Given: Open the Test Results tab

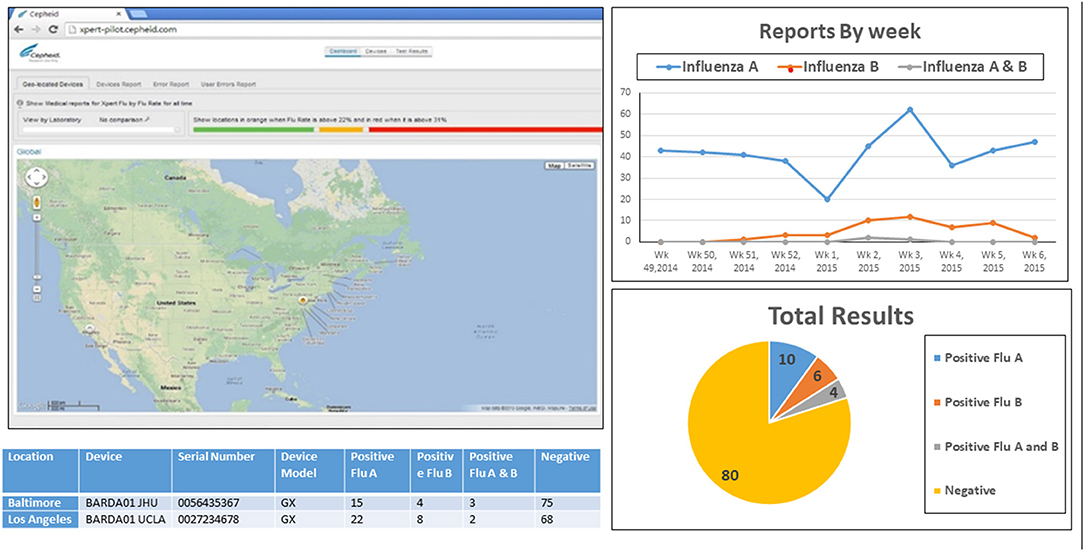Looking at the screenshot, I should tap(412, 51).
